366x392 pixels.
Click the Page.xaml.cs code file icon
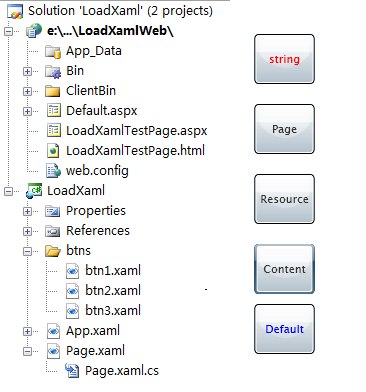(x=72, y=371)
